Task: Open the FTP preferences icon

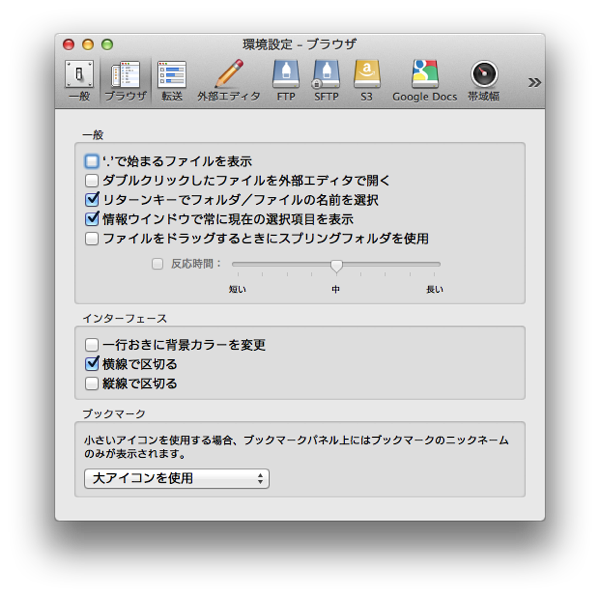Action: (286, 81)
